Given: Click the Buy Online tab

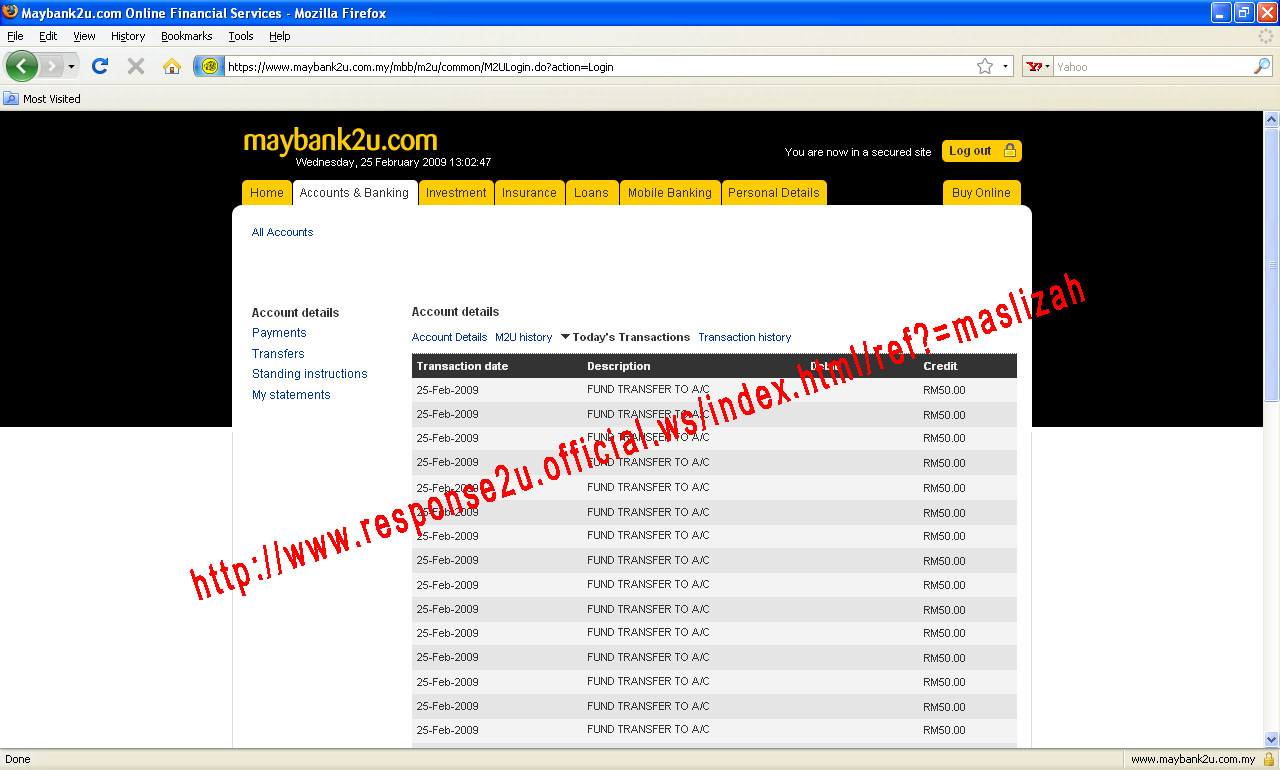Looking at the screenshot, I should pyautogui.click(x=981, y=193).
